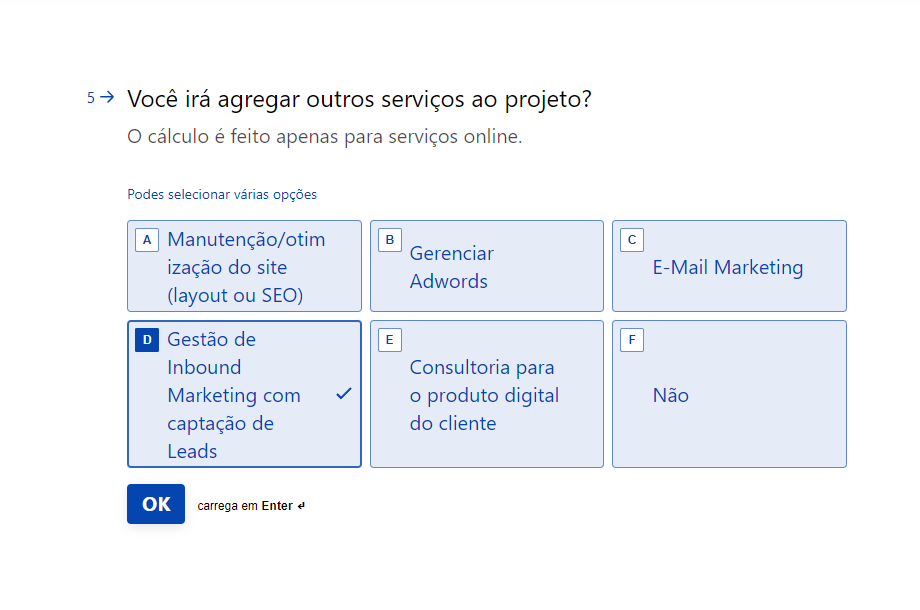920x610 pixels.
Task: Choose the Gerenciar Adwords option
Action: click(x=486, y=266)
